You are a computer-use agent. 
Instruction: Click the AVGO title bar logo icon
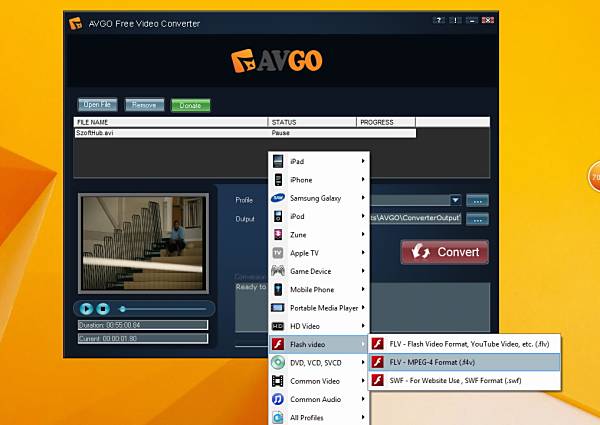click(x=75, y=23)
